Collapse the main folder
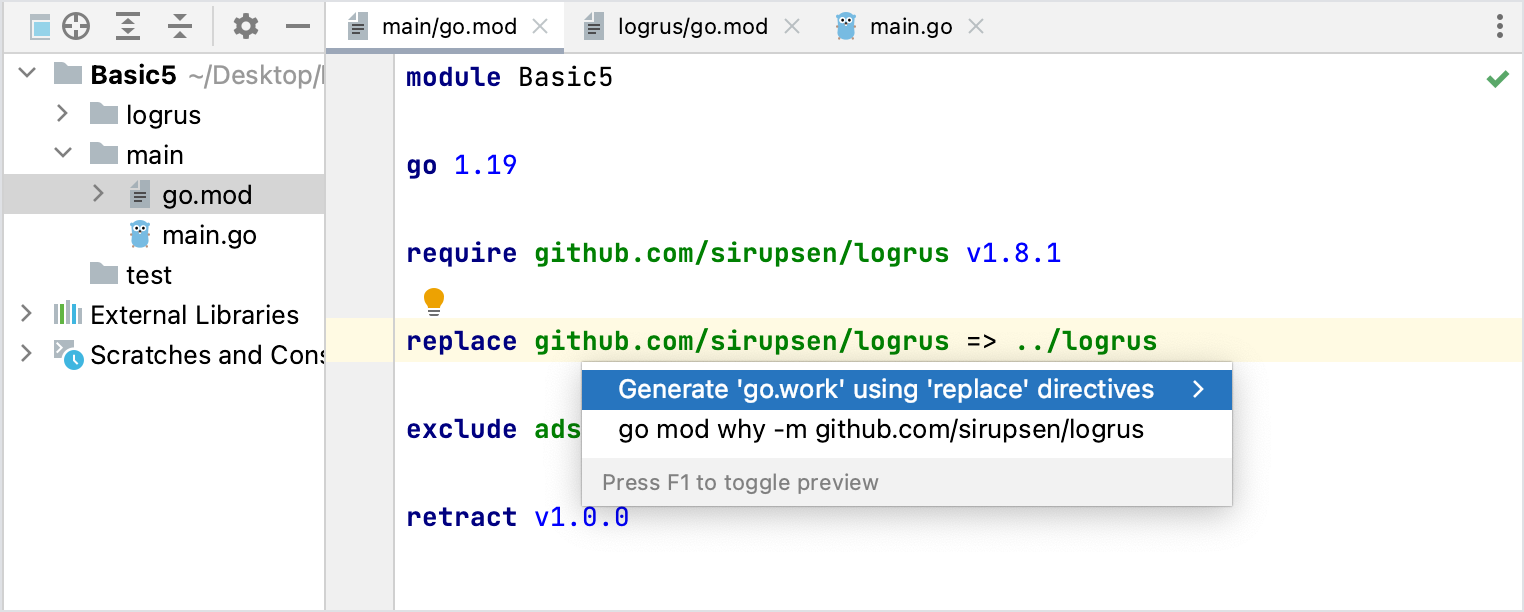This screenshot has height=612, width=1524. pos(62,154)
